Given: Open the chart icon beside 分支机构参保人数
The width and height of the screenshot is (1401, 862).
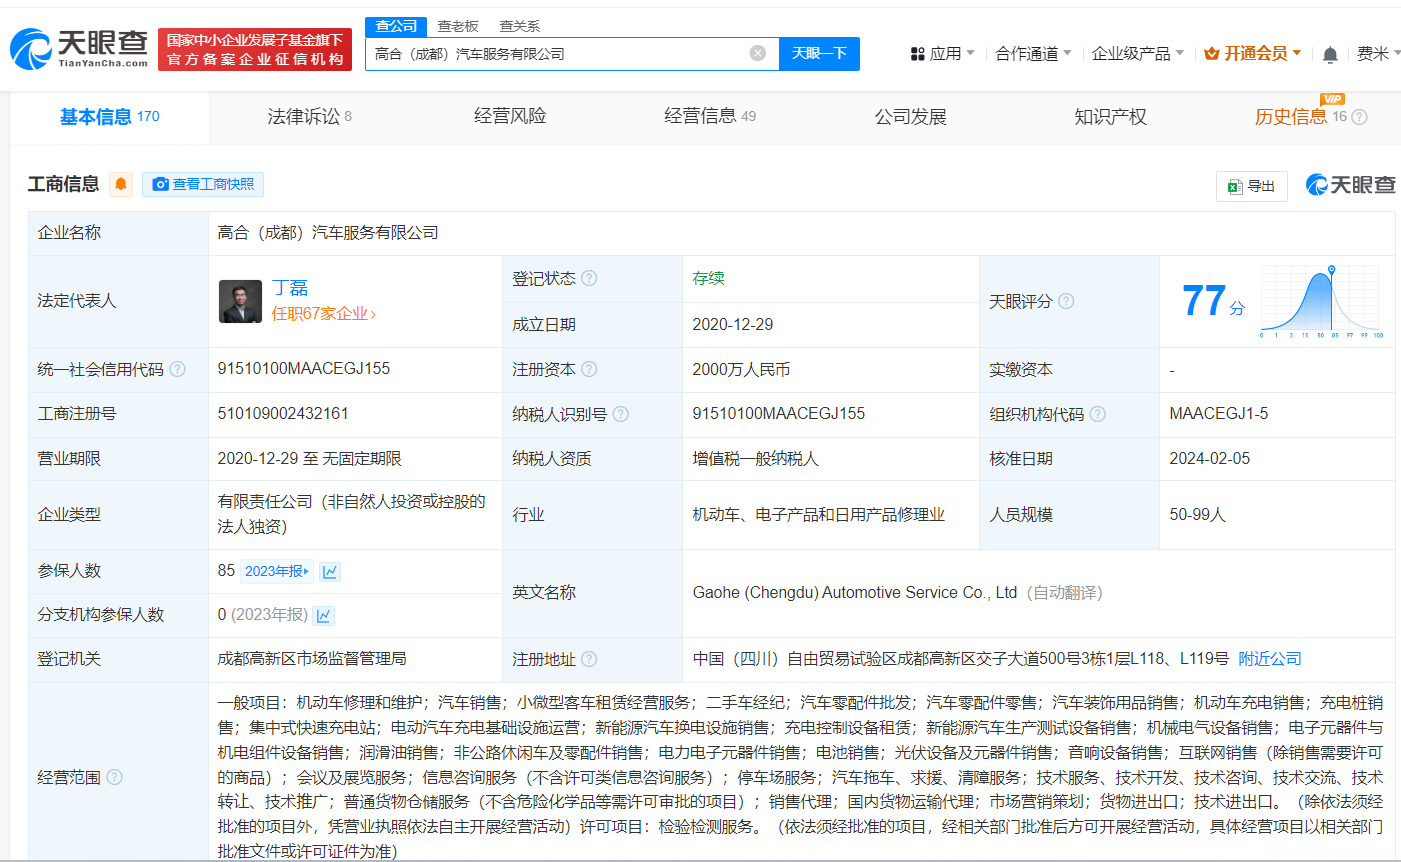Looking at the screenshot, I should click(x=323, y=614).
